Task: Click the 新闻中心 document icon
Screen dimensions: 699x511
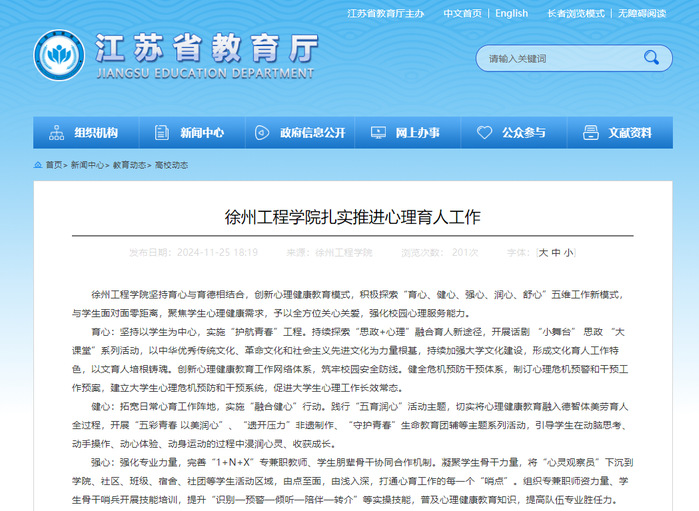Action: (163, 133)
